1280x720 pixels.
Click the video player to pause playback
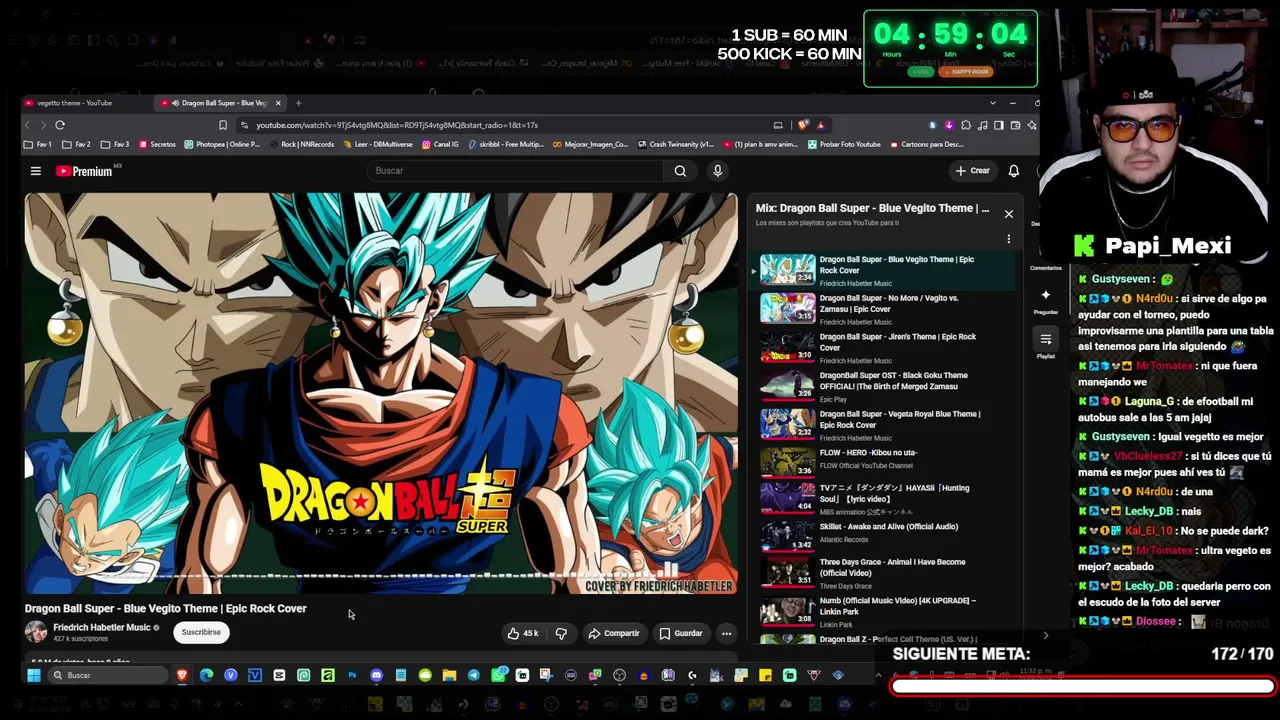[381, 393]
